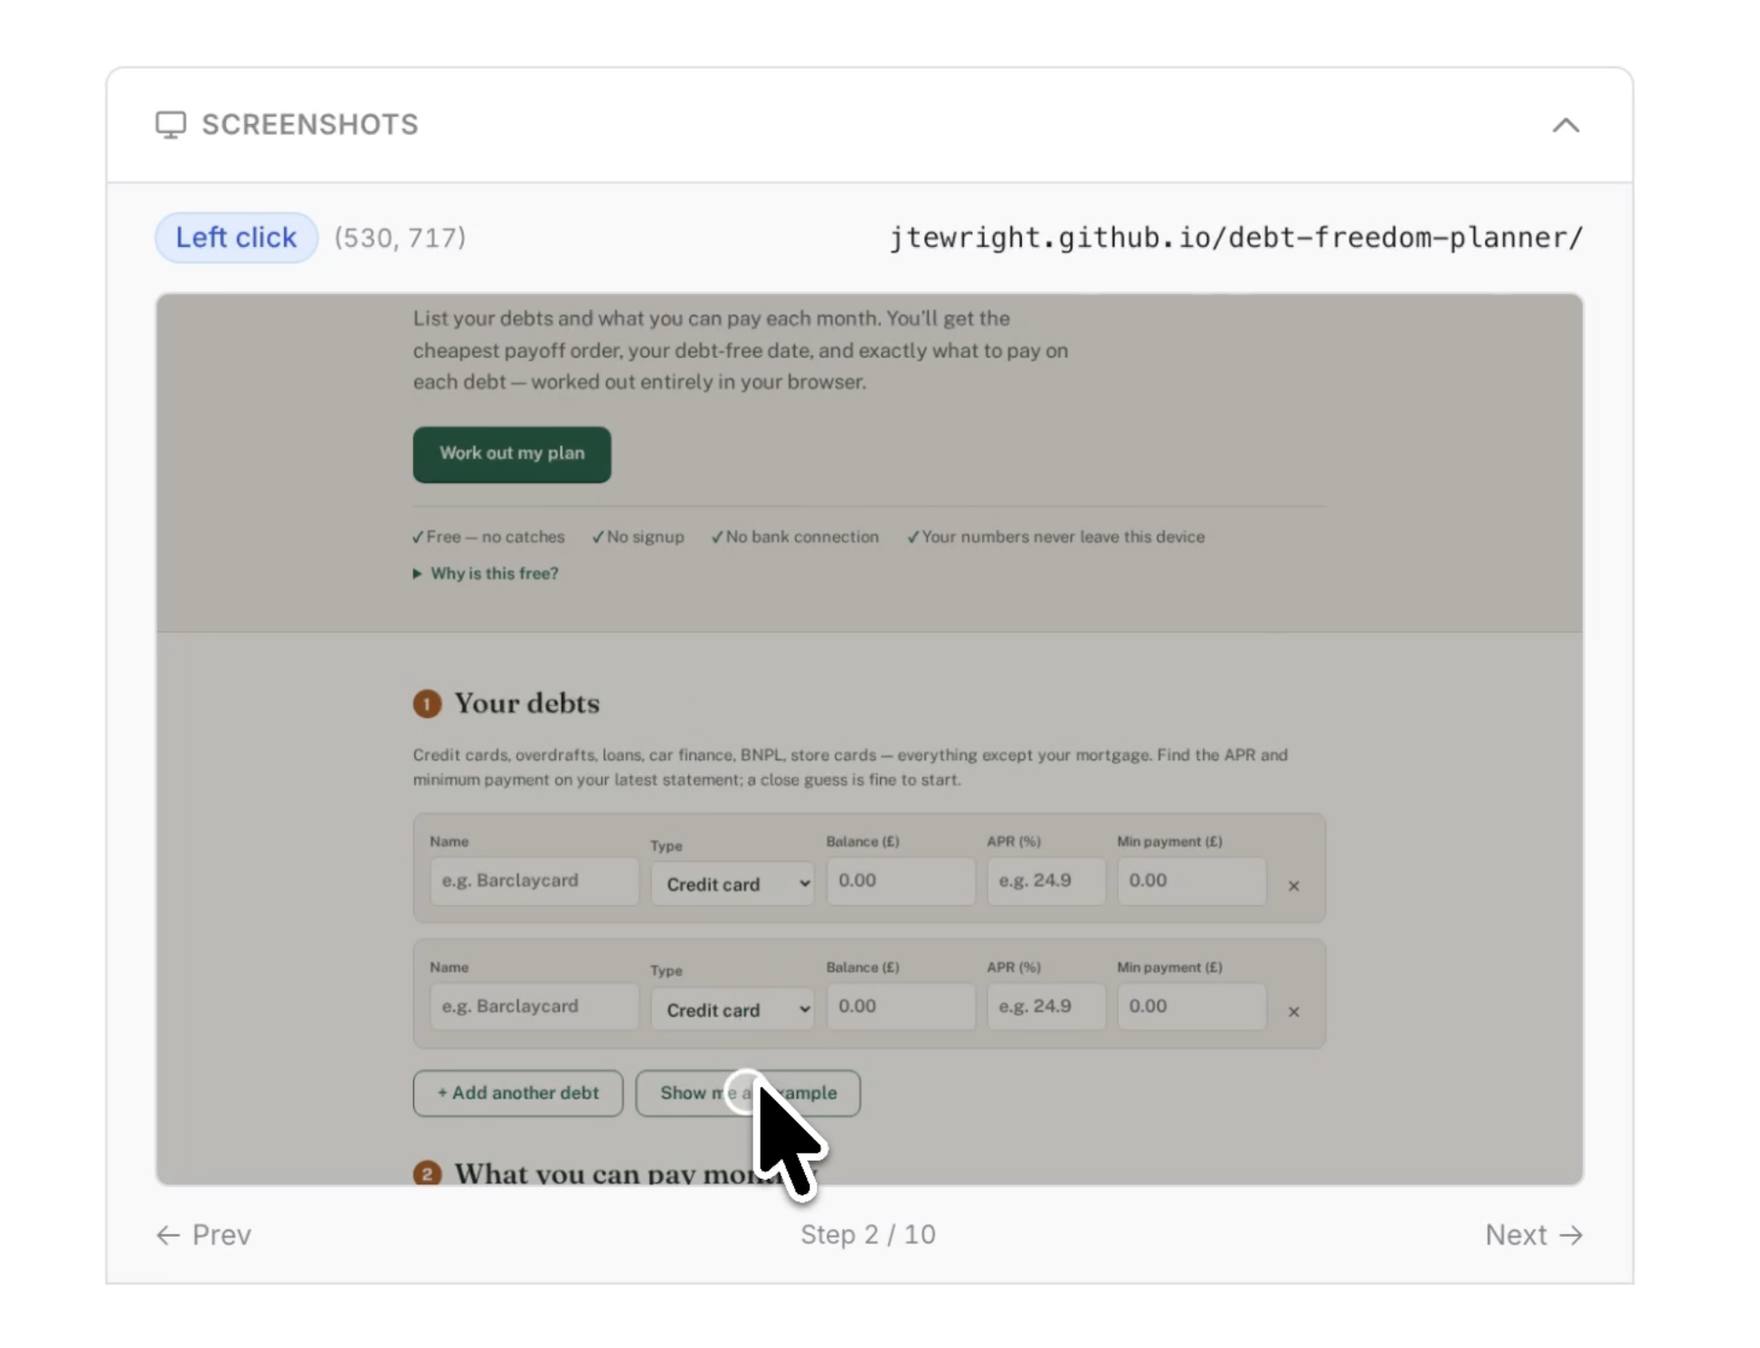
Task: Click the first debt row APR field
Action: tap(1046, 881)
